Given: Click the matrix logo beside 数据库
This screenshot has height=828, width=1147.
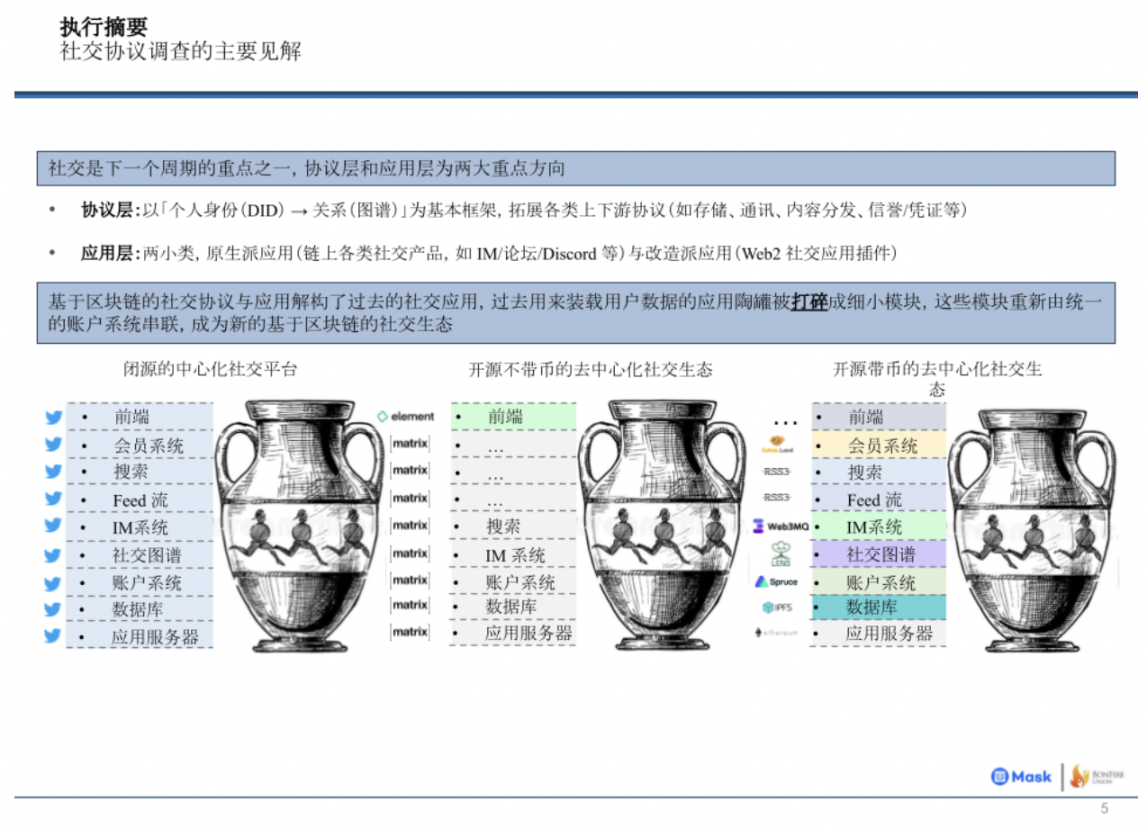Looking at the screenshot, I should [410, 606].
